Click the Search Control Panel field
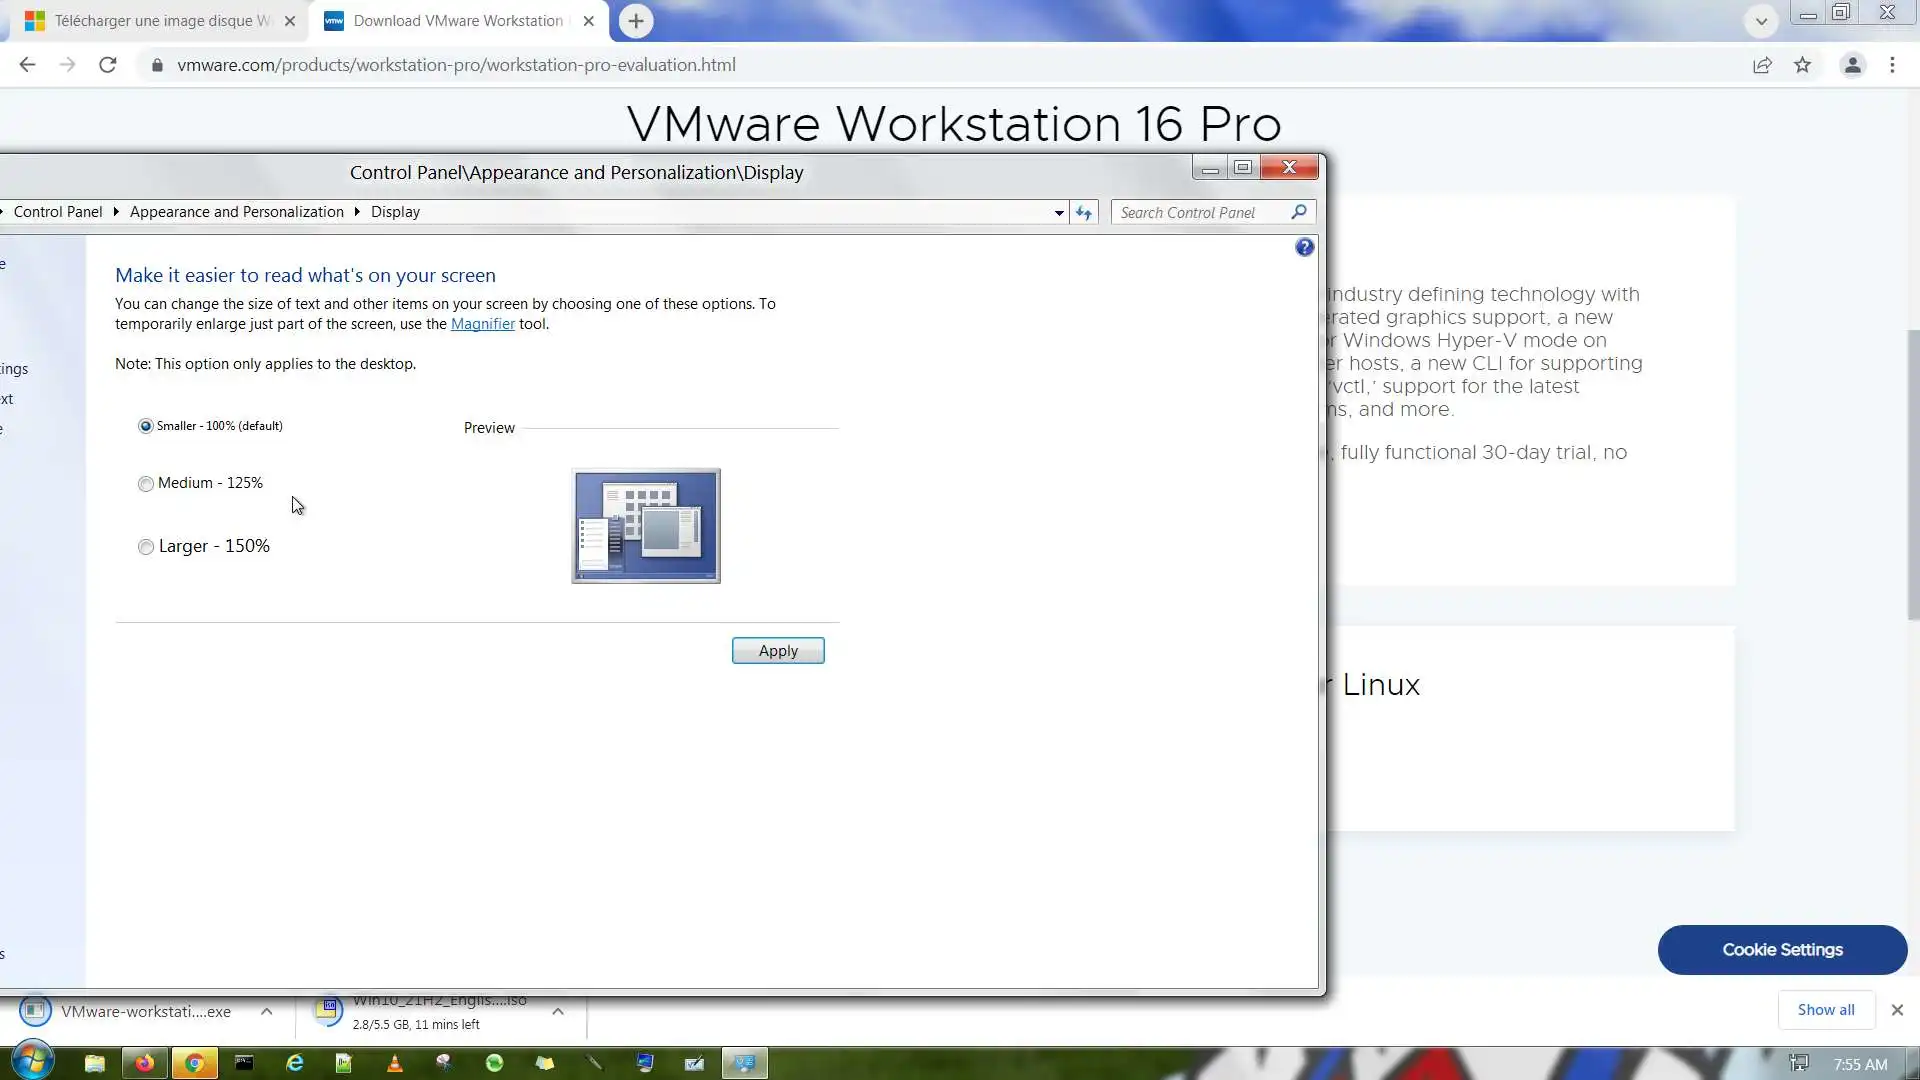This screenshot has width=1920, height=1080. [1198, 212]
